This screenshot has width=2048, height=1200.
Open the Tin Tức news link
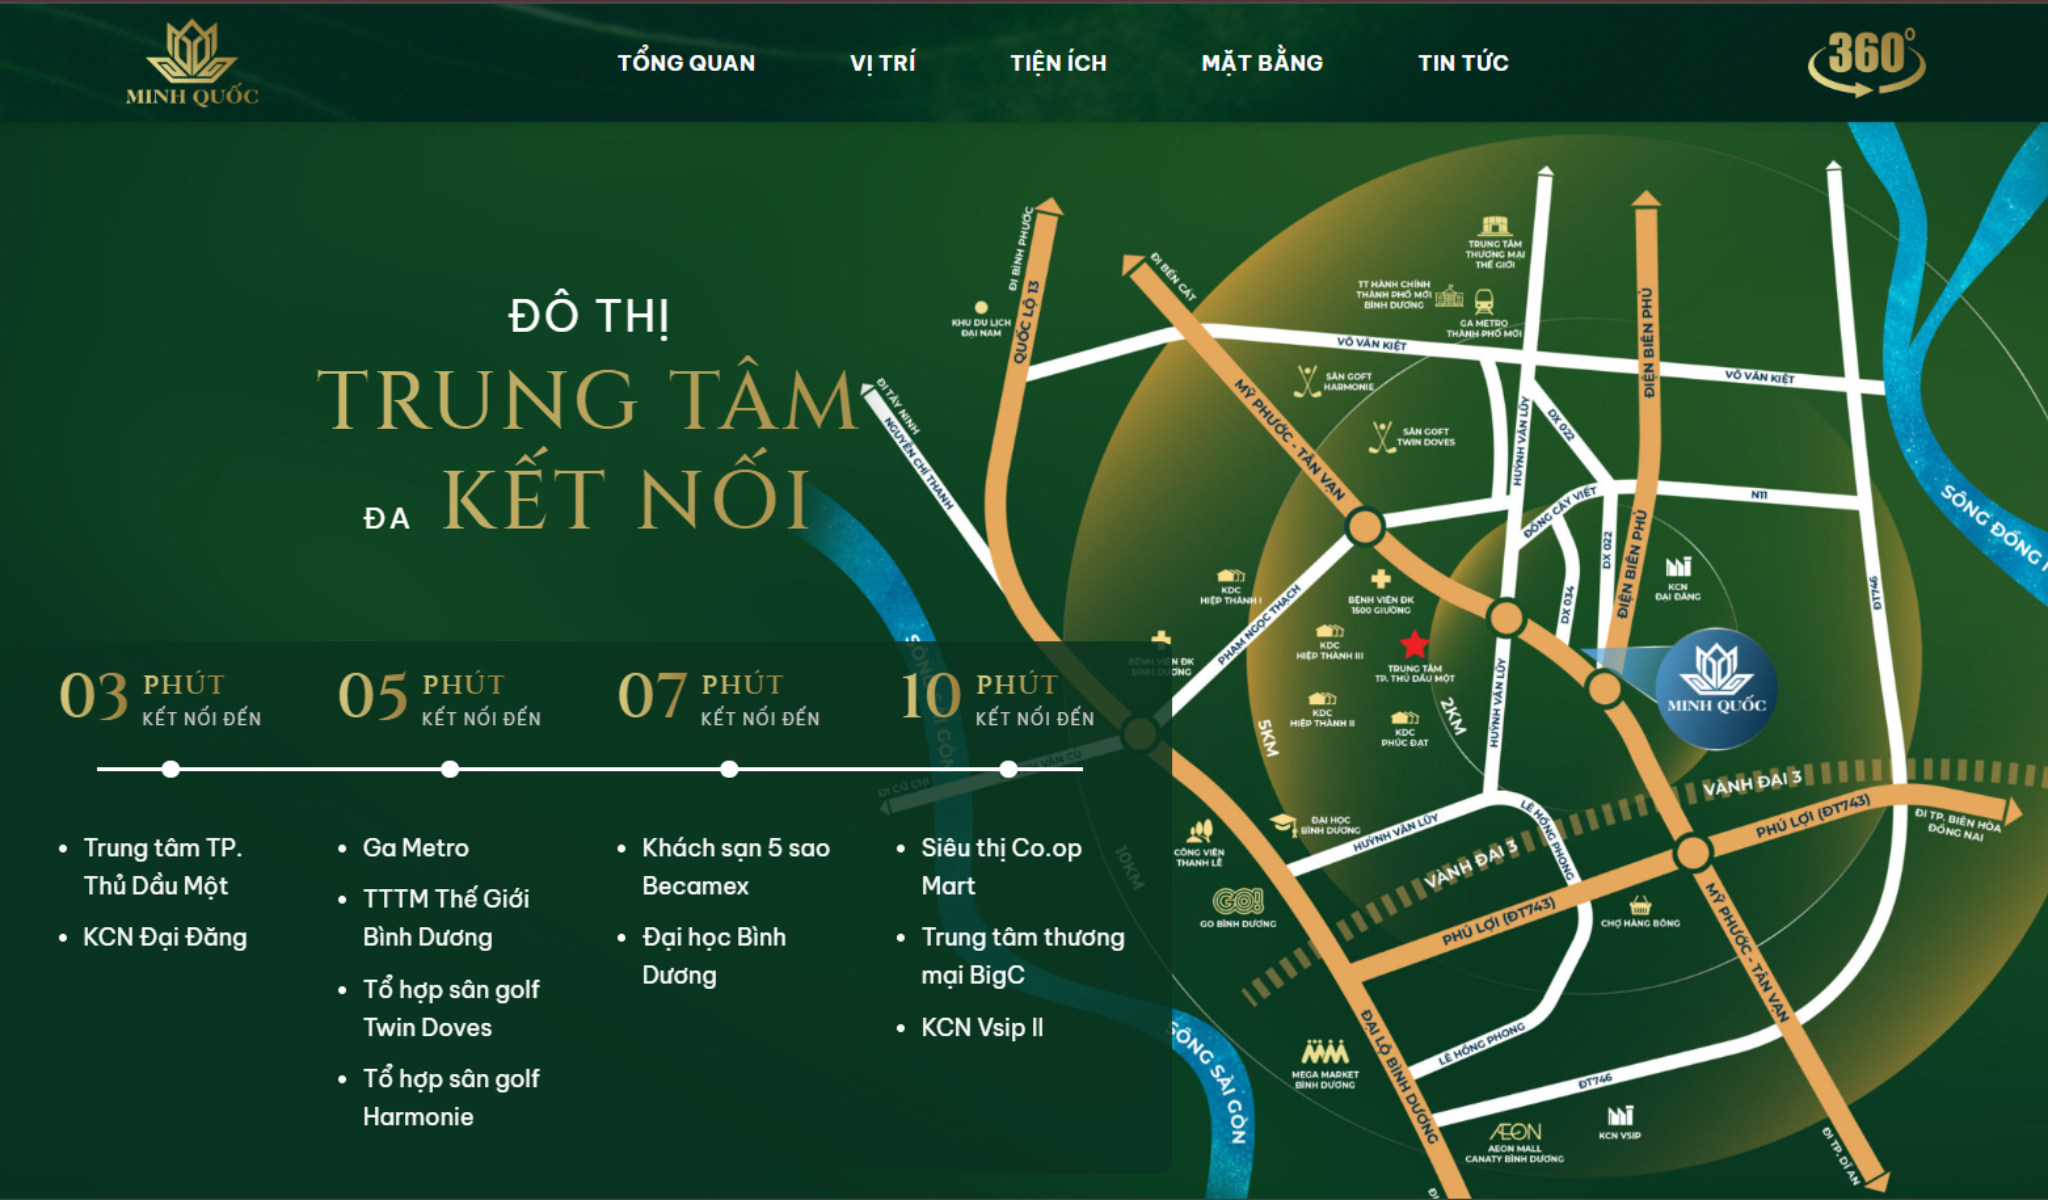pos(1462,63)
